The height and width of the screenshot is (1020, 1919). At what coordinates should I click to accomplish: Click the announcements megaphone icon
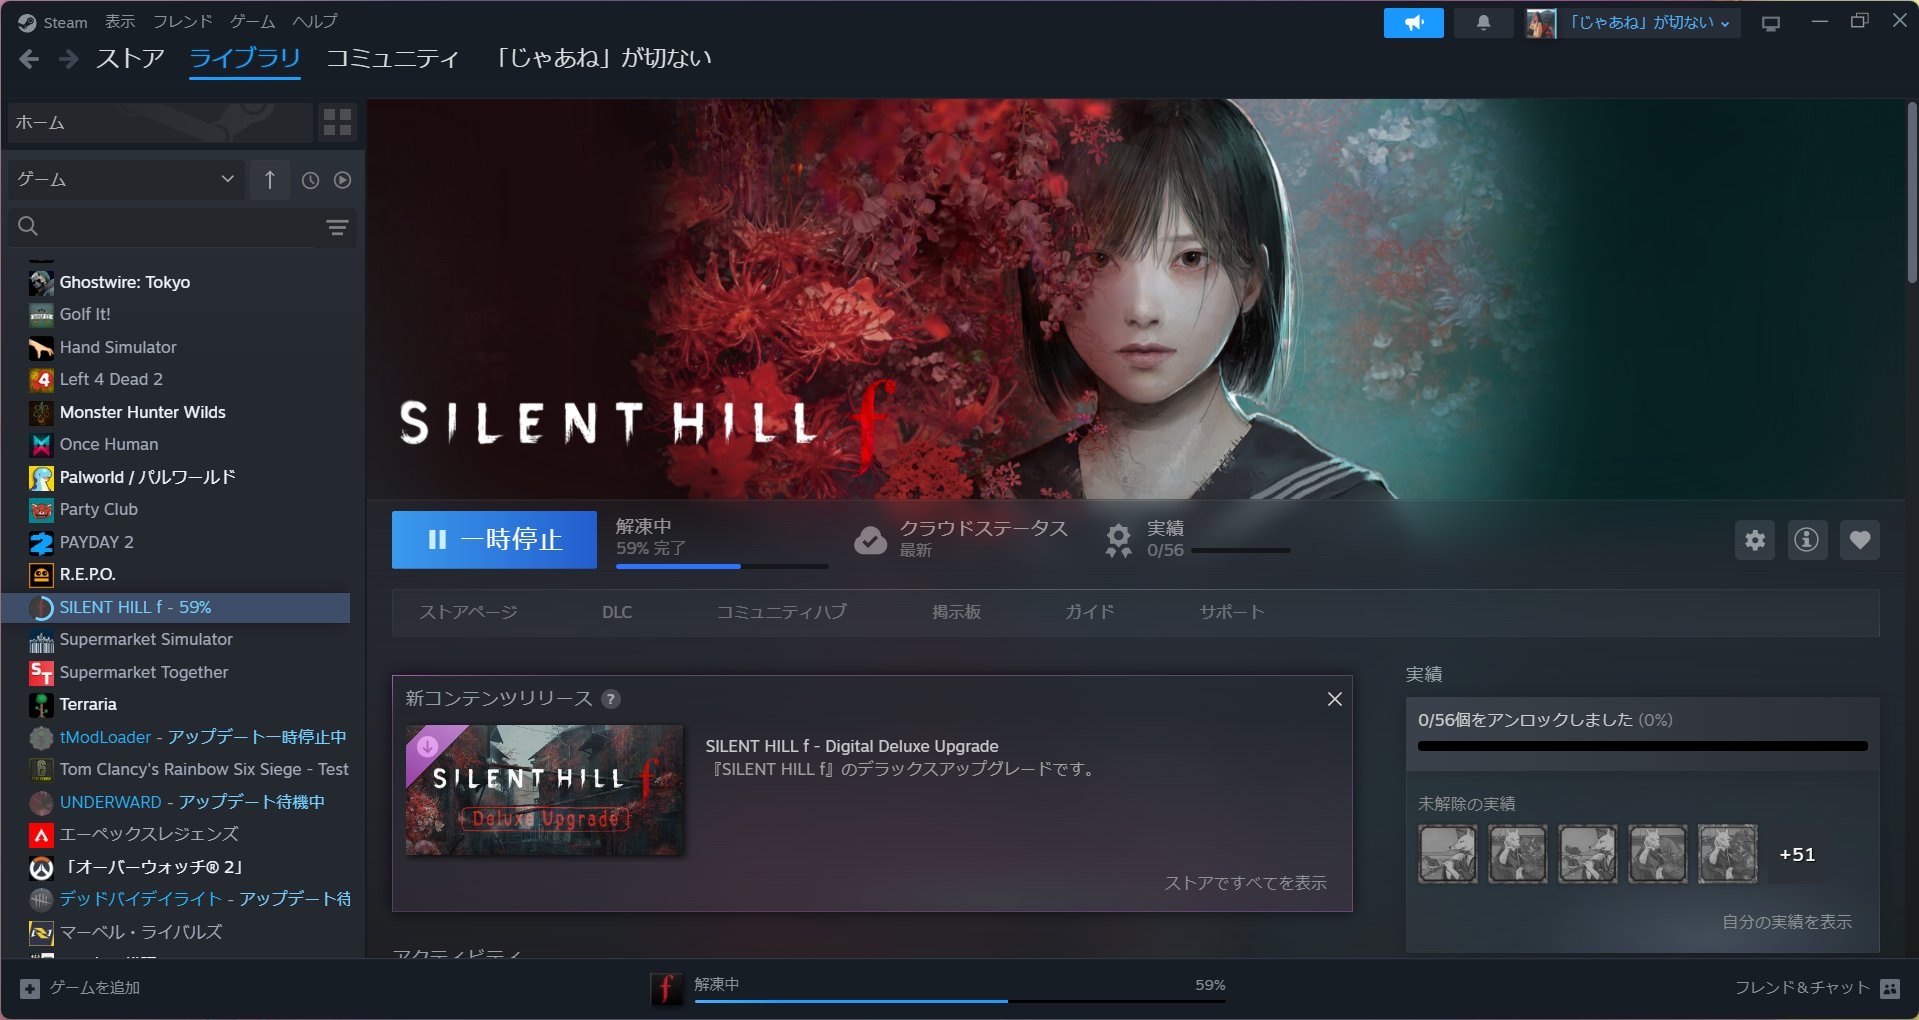click(1413, 23)
